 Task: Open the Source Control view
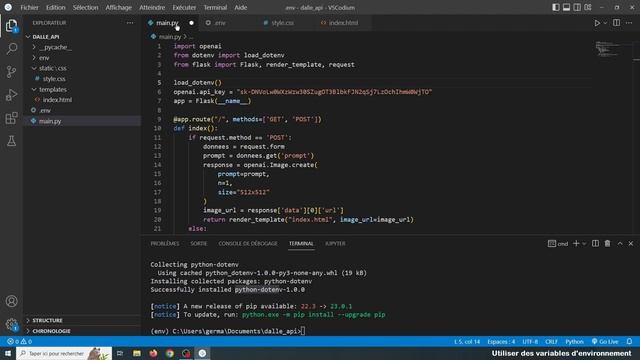coord(11,72)
